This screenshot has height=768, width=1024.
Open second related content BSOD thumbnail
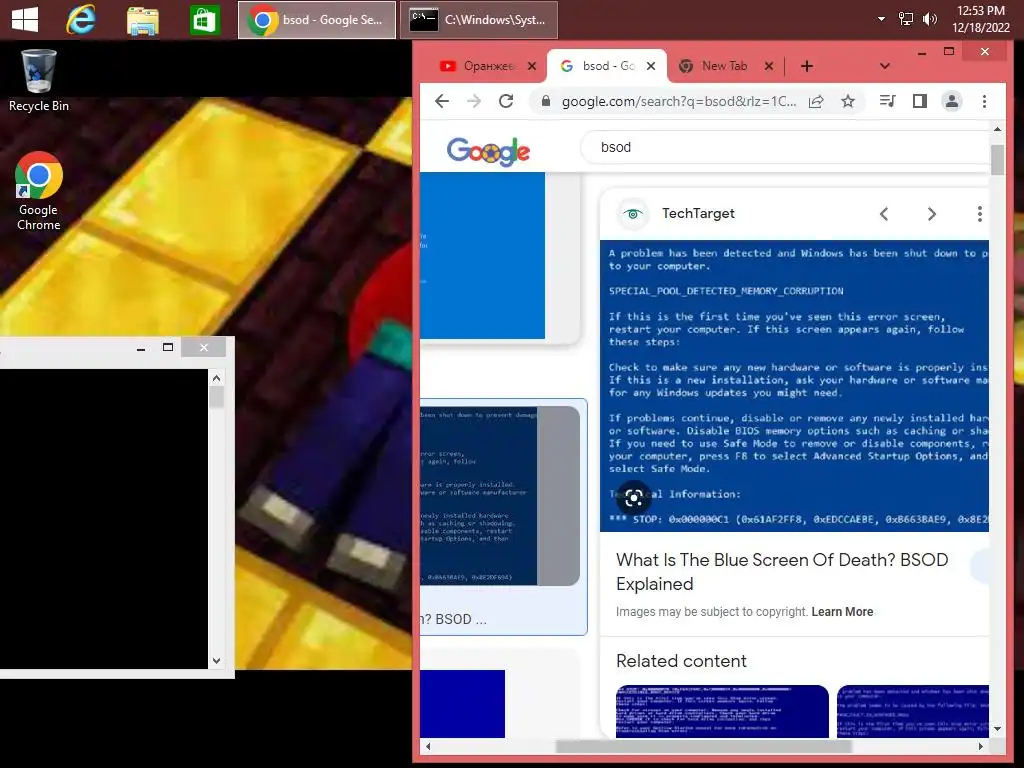913,711
